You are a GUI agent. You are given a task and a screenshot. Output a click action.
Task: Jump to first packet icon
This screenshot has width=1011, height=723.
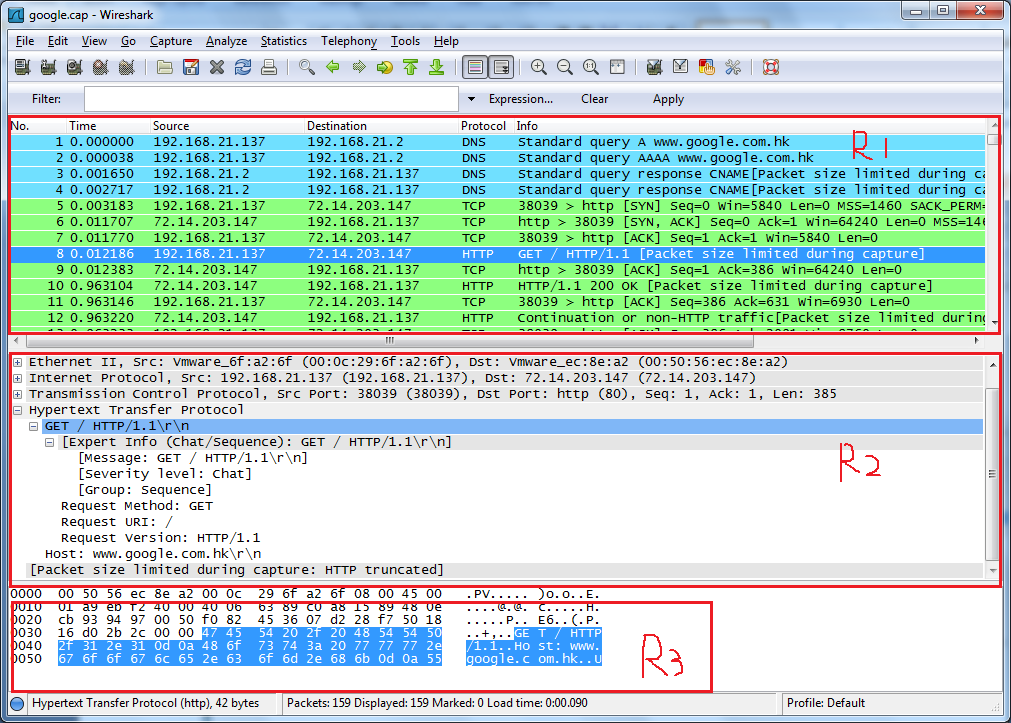[x=411, y=67]
